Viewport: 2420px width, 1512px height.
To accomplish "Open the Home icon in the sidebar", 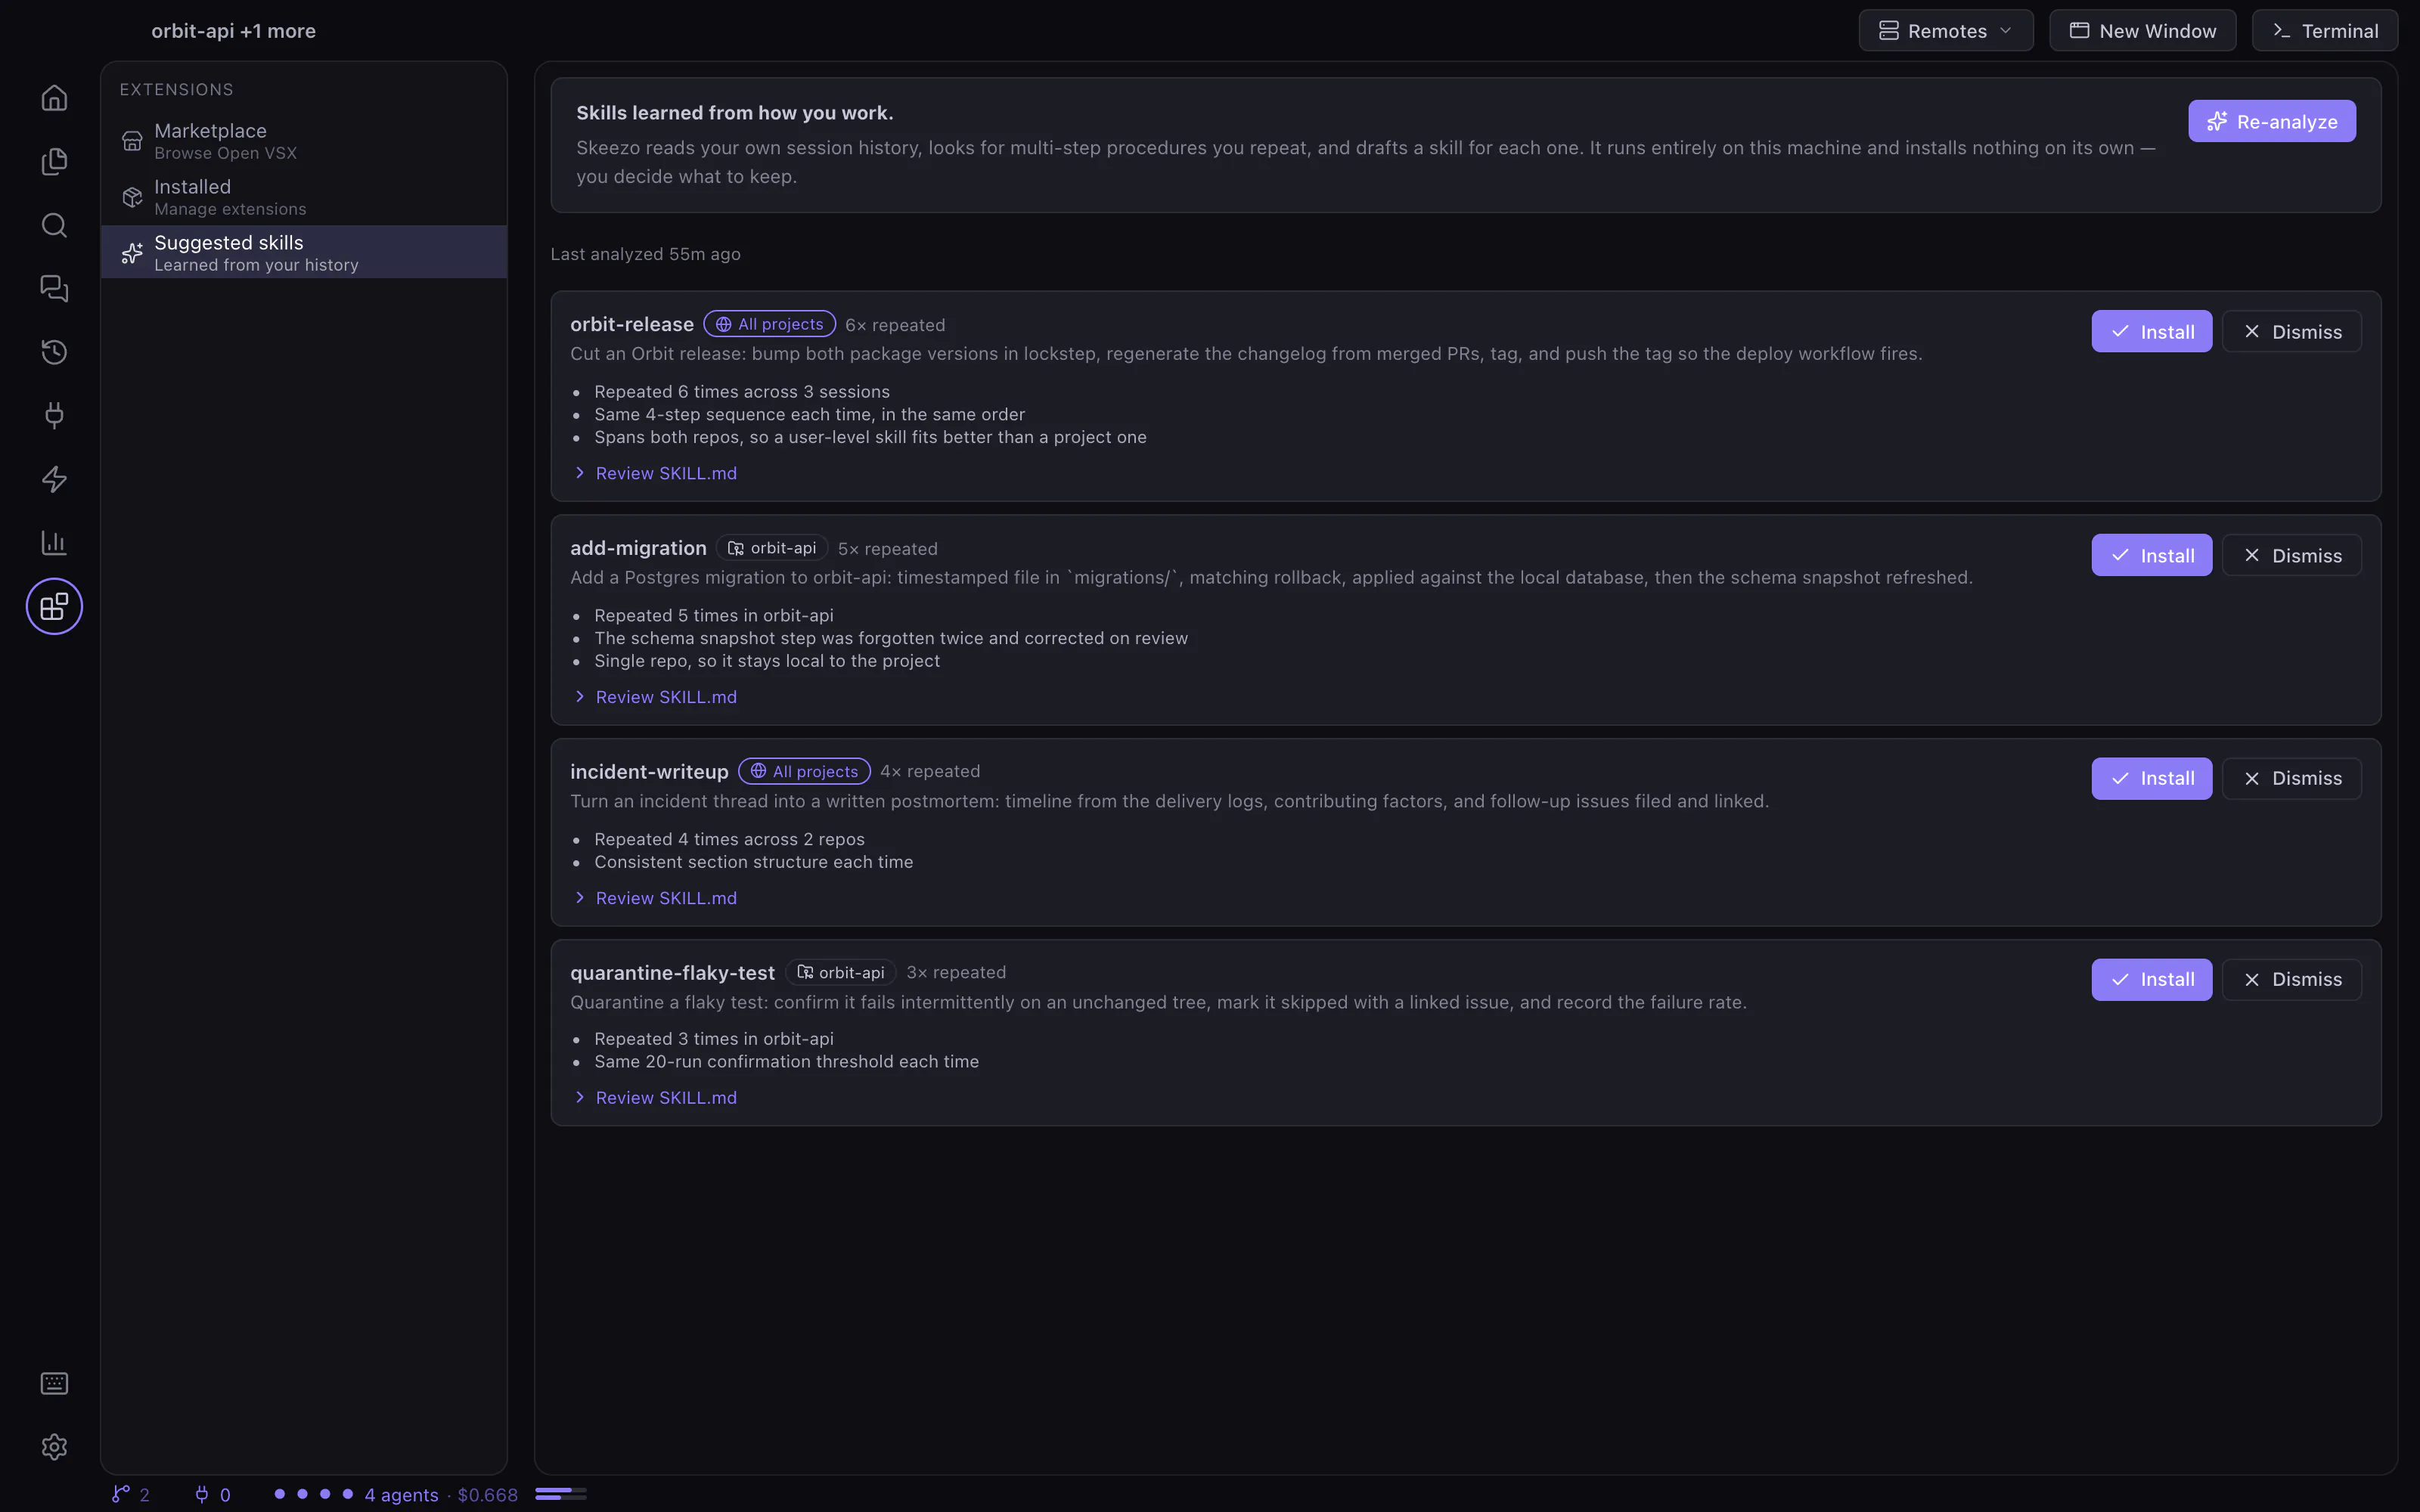I will 54,98.
